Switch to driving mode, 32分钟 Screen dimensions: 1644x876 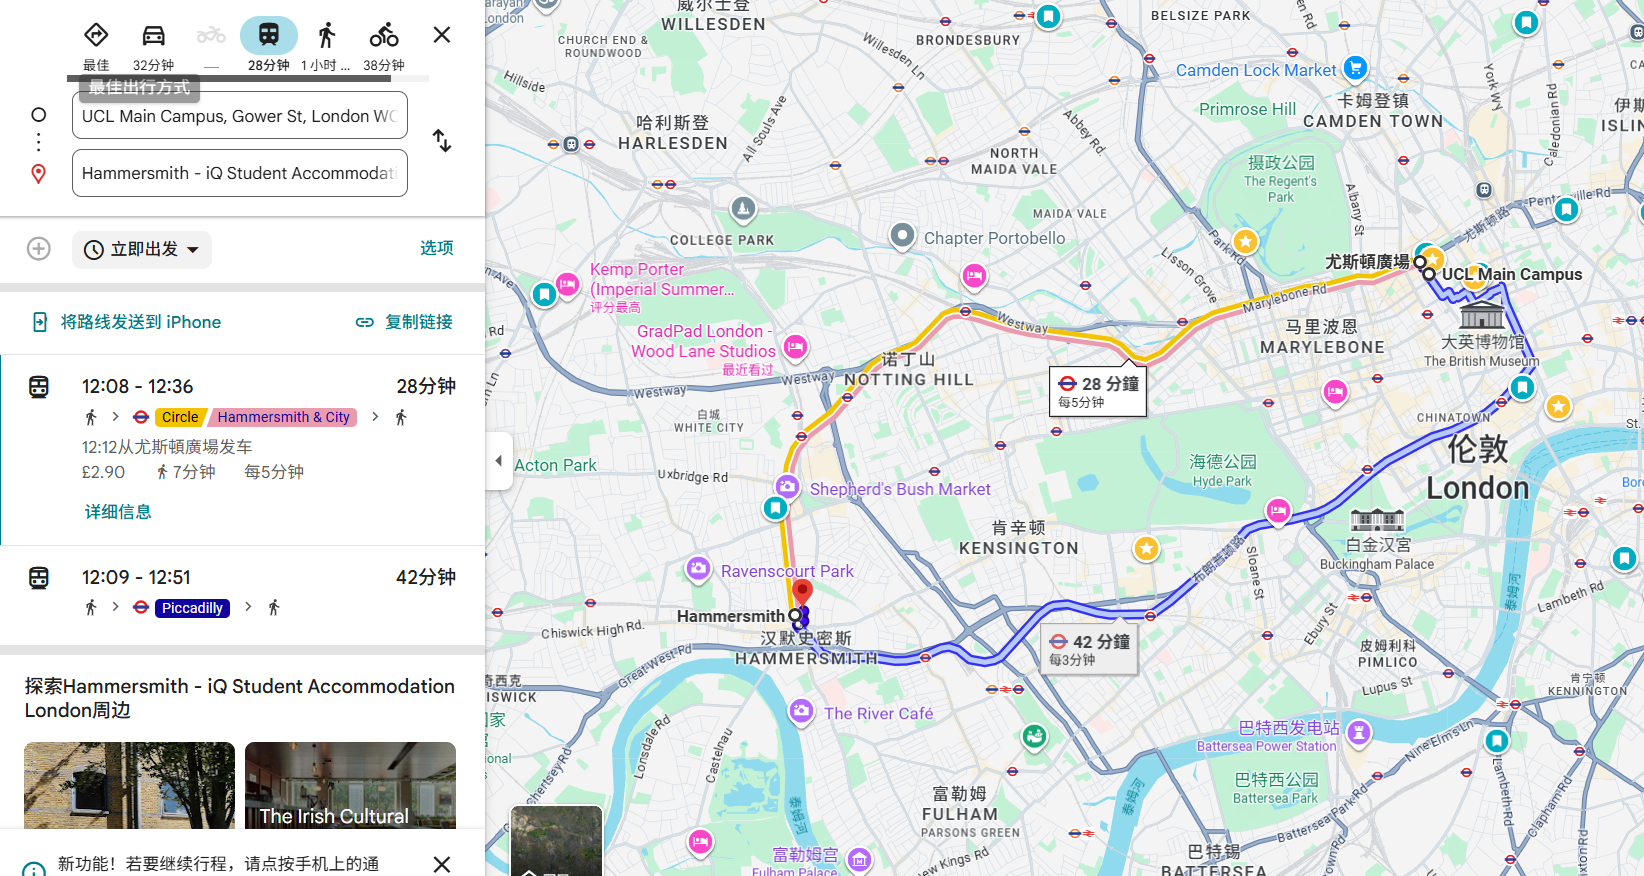tap(153, 46)
